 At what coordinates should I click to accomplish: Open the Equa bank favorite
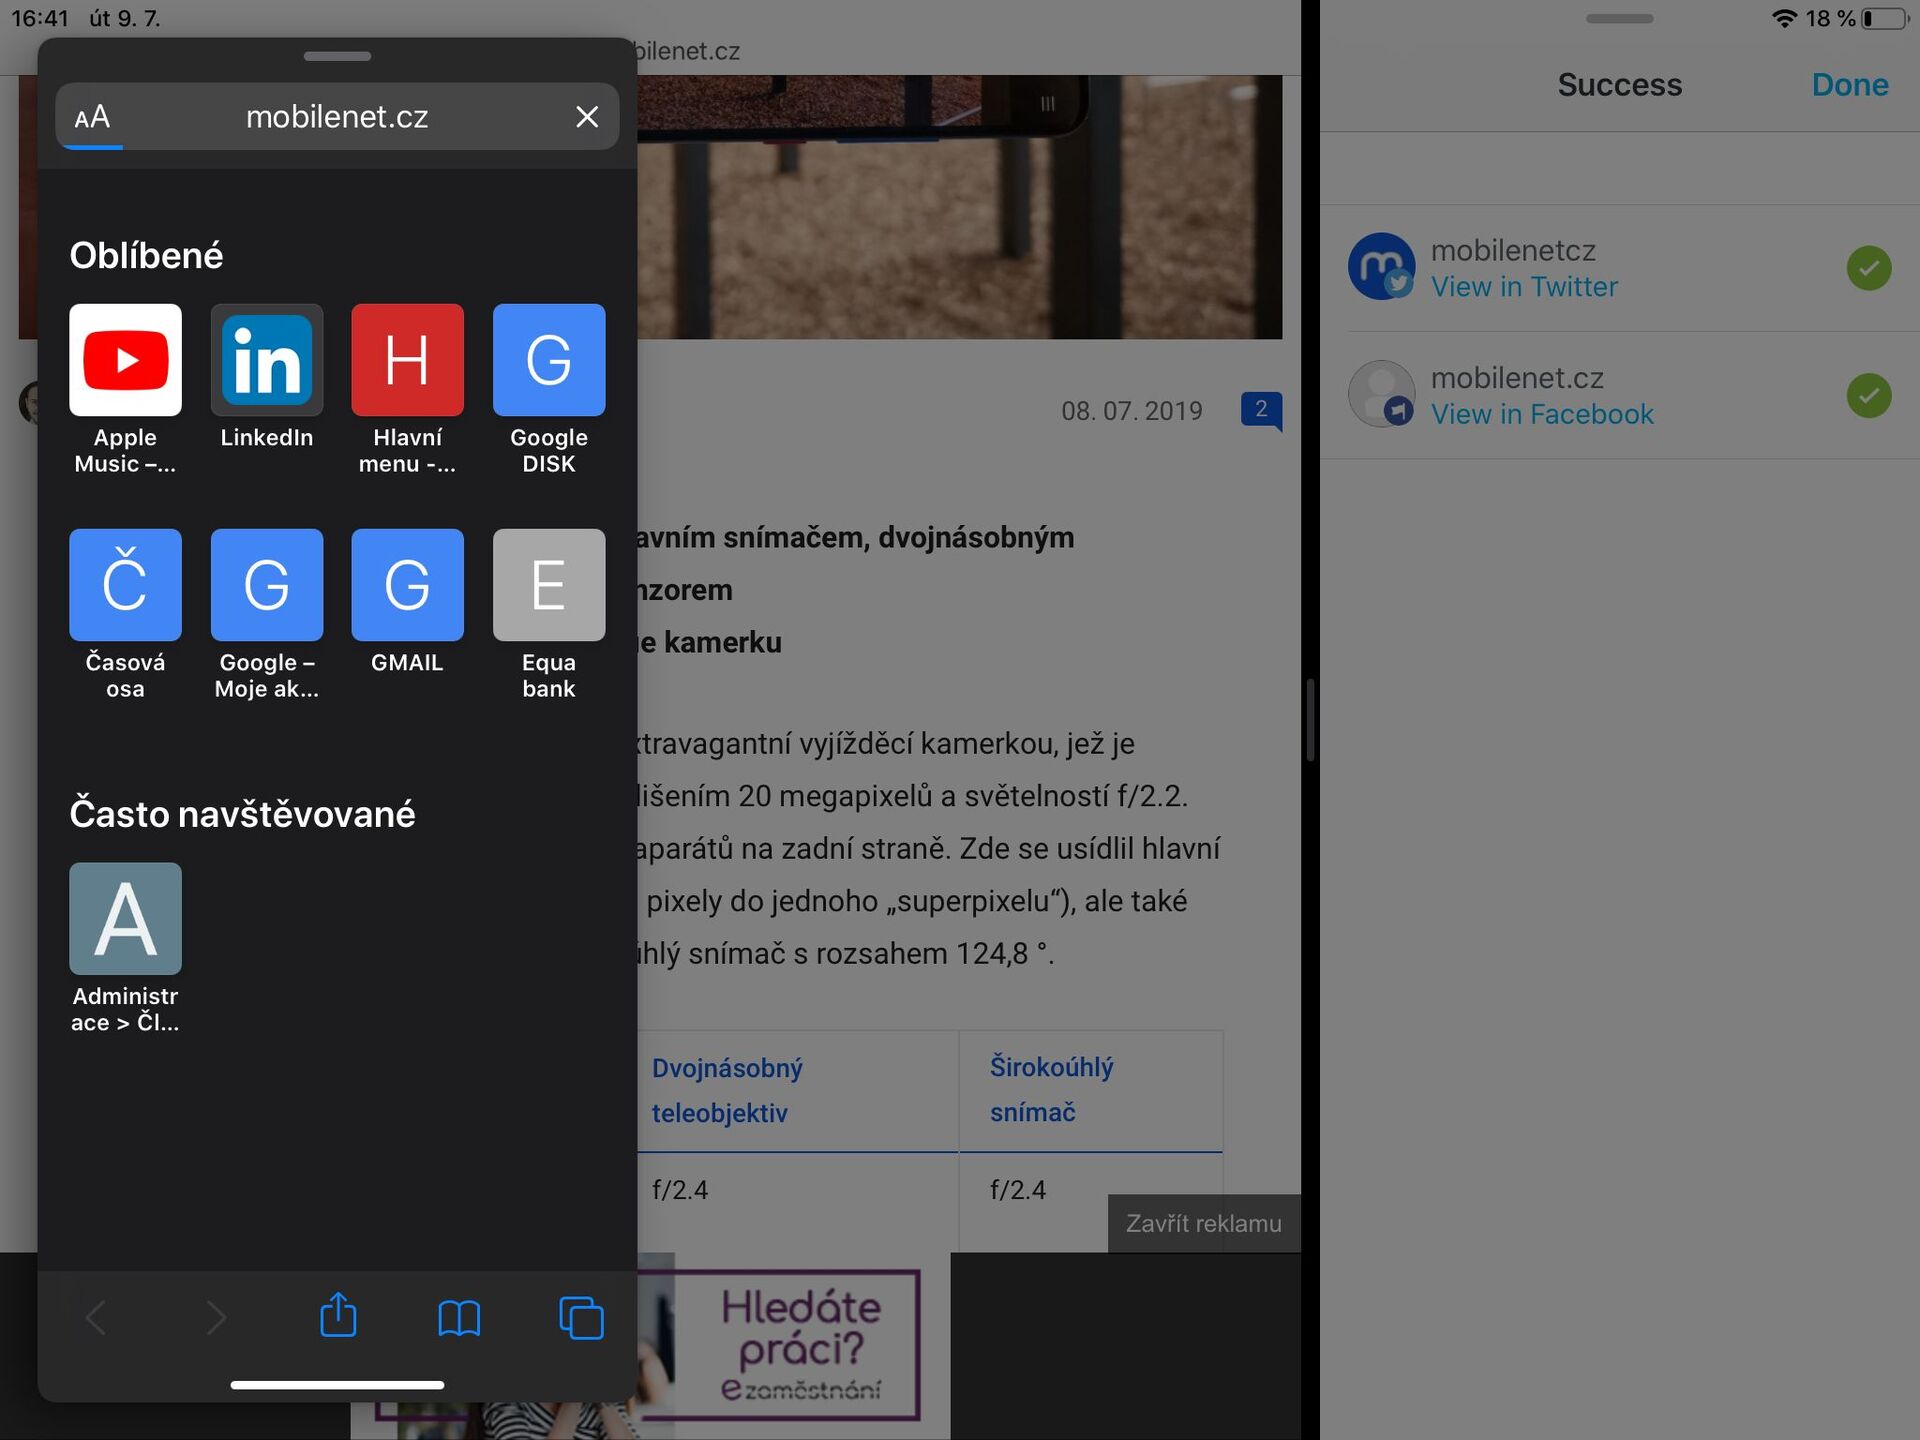tap(548, 585)
